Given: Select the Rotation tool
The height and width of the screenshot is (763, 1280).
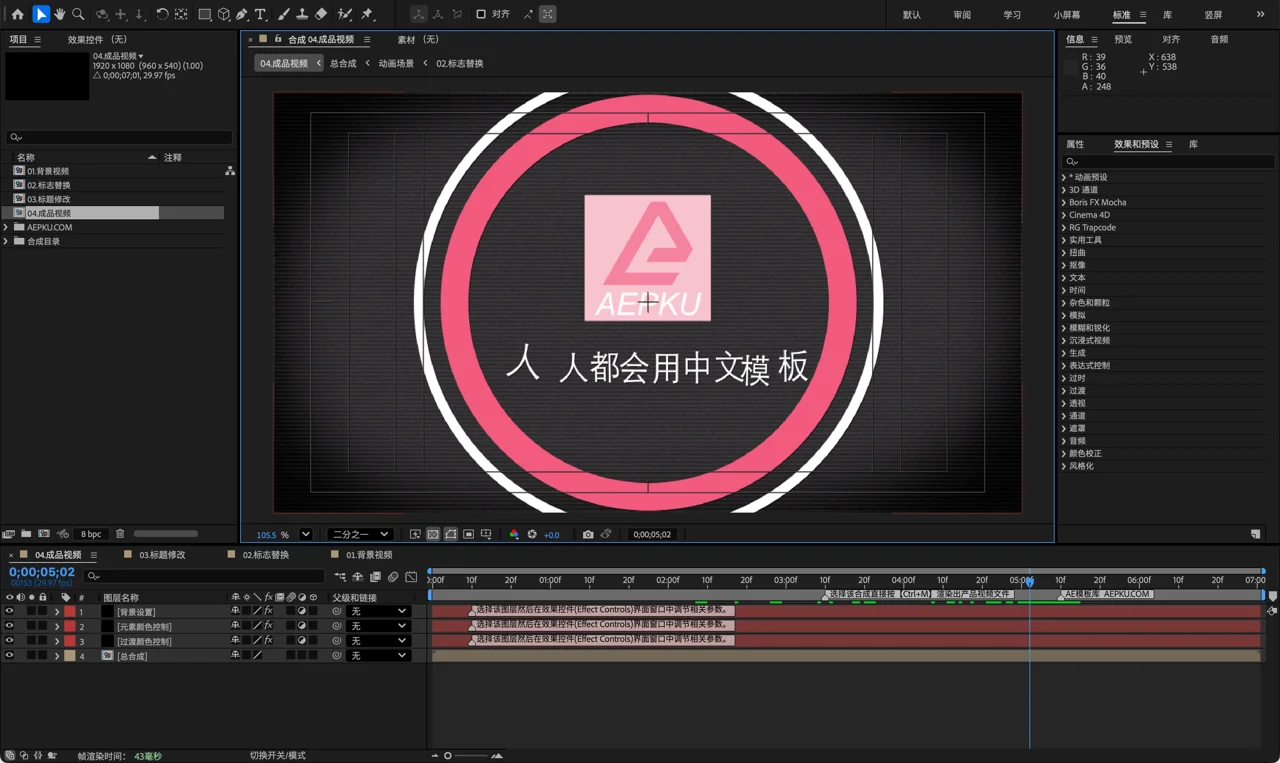Looking at the screenshot, I should pyautogui.click(x=162, y=14).
